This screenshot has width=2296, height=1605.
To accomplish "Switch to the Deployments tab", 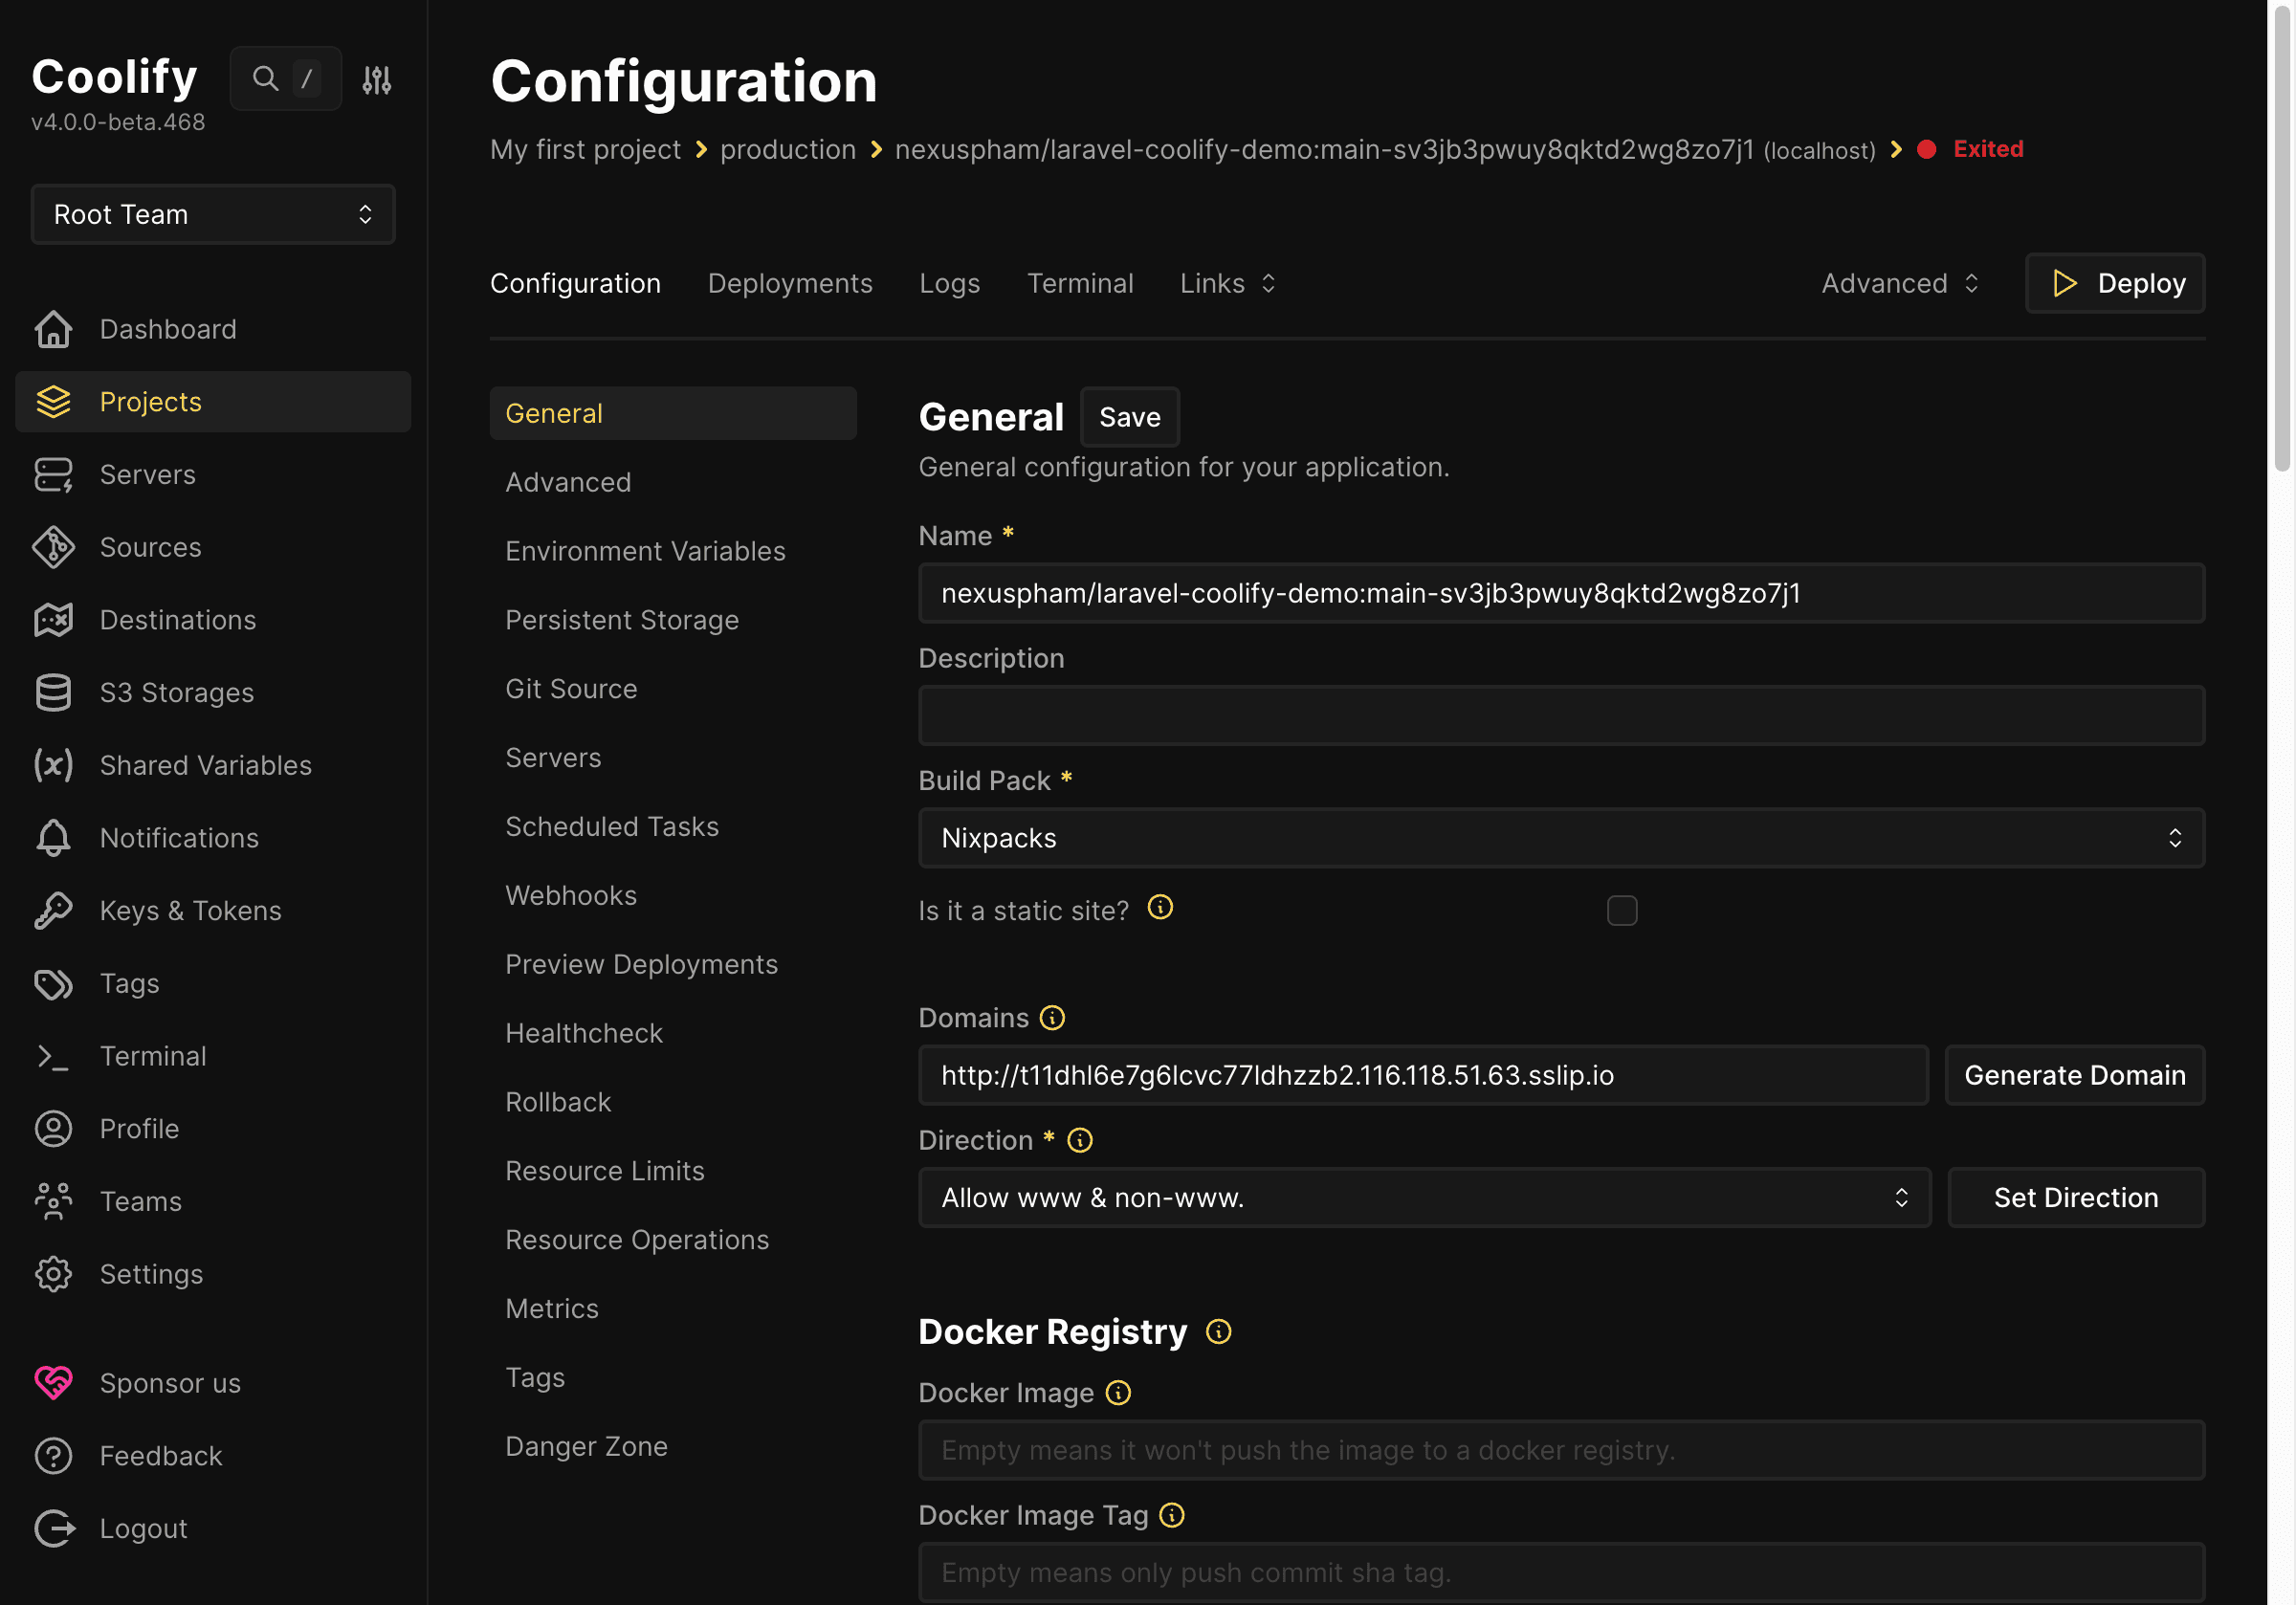I will 790,283.
